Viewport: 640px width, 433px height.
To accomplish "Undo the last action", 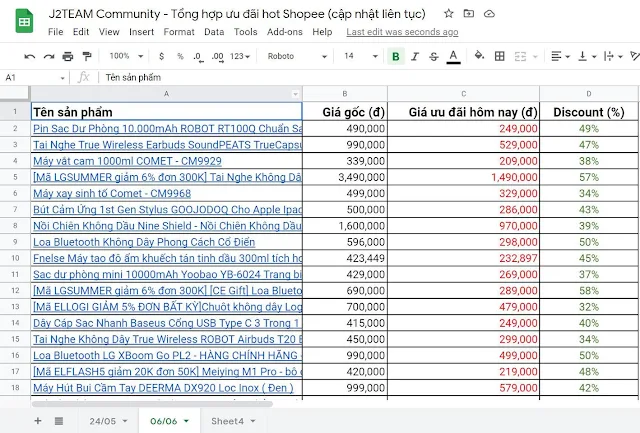I will (x=29, y=56).
